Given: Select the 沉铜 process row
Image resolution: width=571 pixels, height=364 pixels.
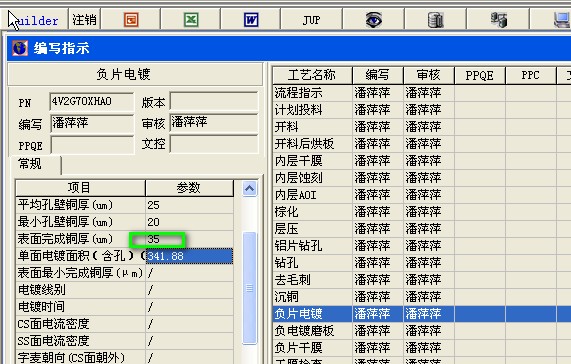Looking at the screenshot, I should click(422, 297).
